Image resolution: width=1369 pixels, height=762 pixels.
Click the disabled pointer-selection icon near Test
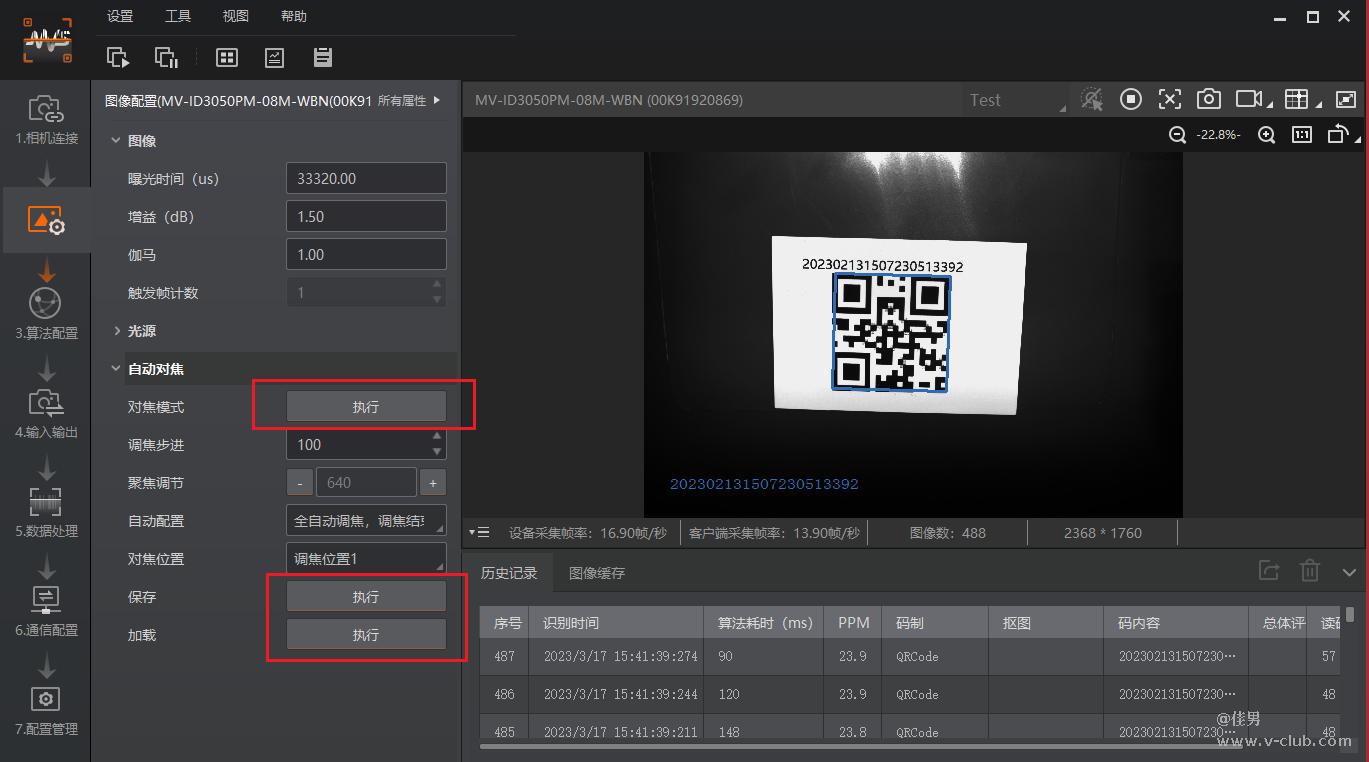[1091, 99]
